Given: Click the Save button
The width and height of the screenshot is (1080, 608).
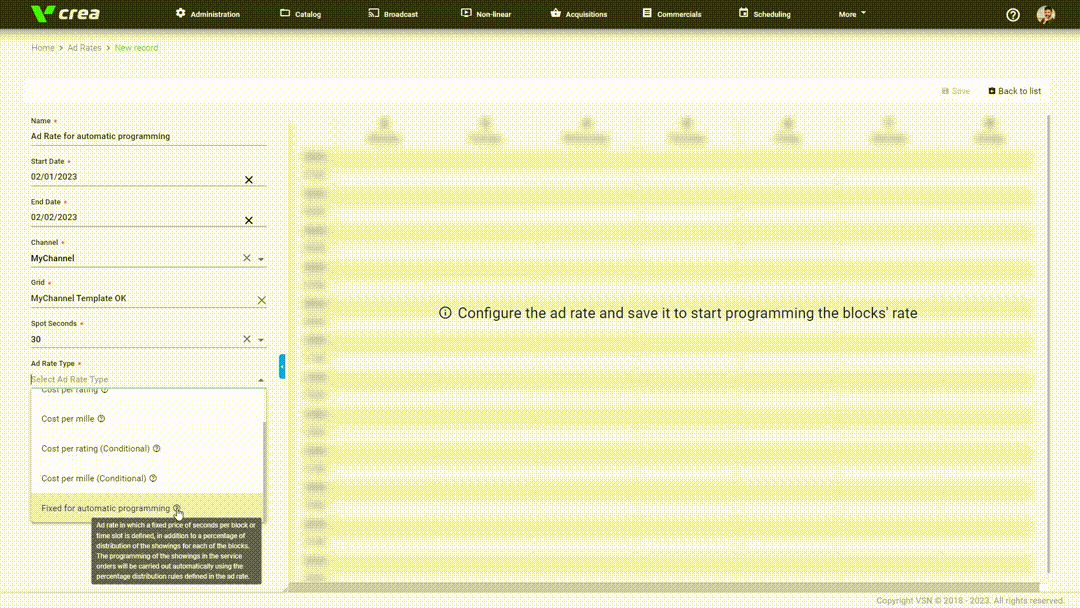Looking at the screenshot, I should [x=955, y=91].
